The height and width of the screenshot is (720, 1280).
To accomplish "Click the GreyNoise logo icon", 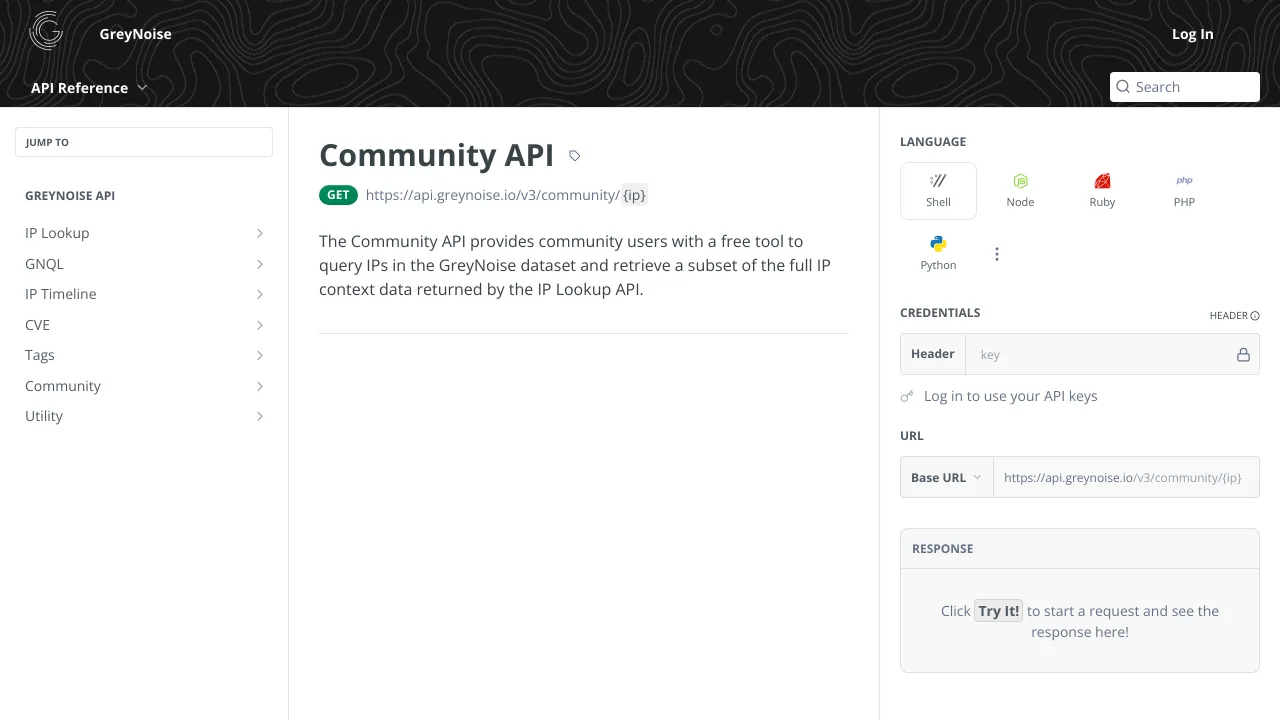I will pyautogui.click(x=46, y=31).
